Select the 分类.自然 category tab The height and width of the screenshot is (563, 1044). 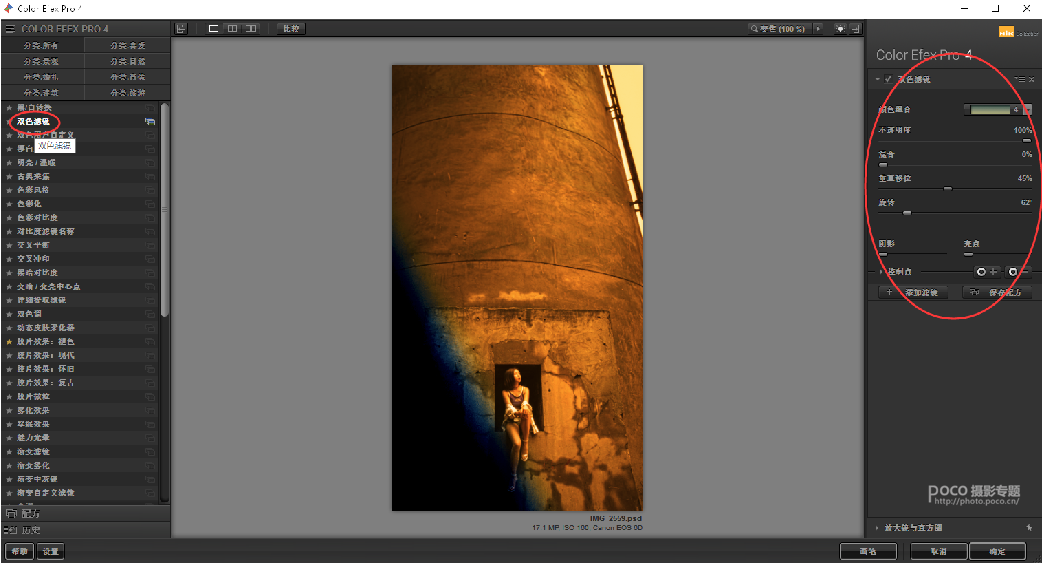tap(127, 61)
